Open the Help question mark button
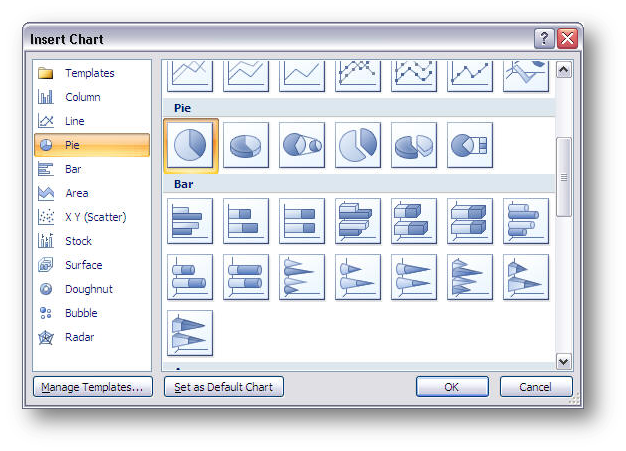 coord(545,39)
